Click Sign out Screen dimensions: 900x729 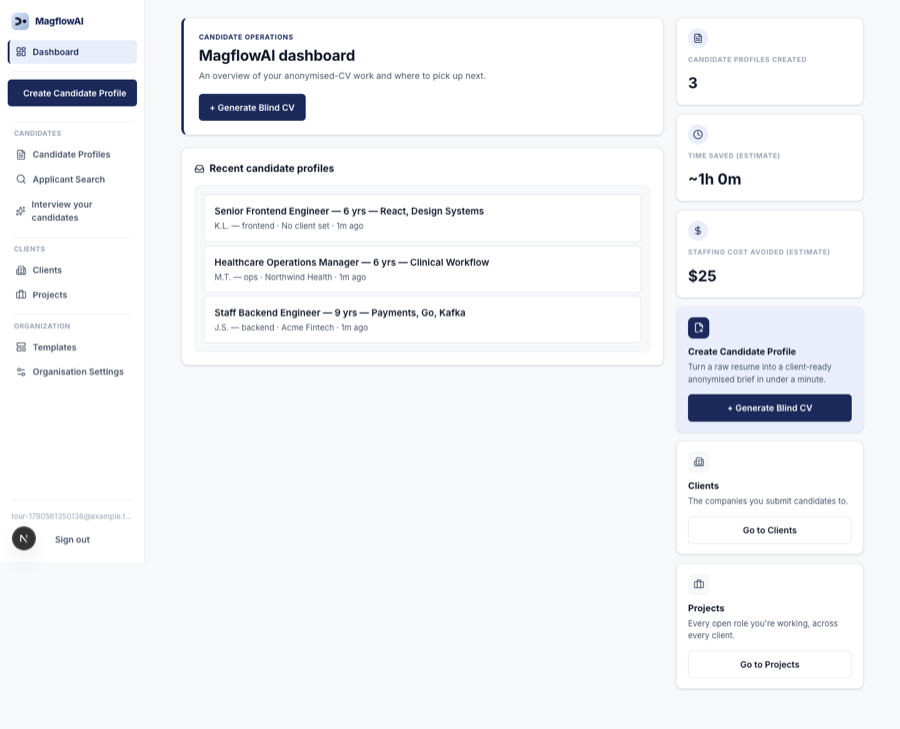(x=72, y=540)
